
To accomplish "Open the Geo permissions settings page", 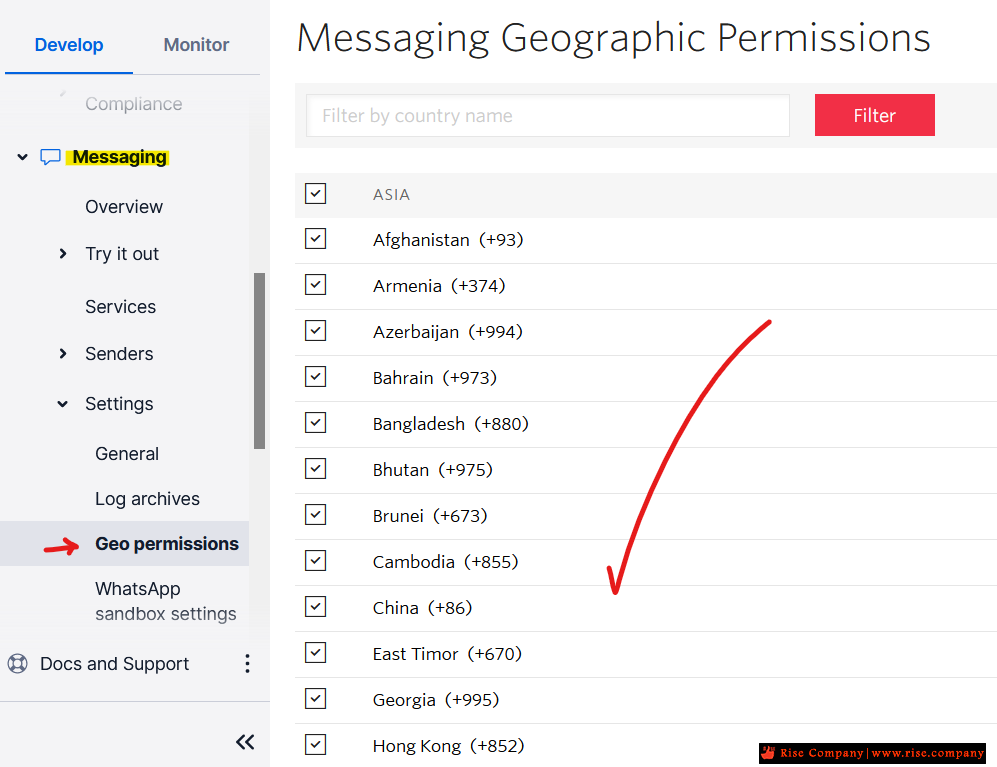I will (166, 544).
